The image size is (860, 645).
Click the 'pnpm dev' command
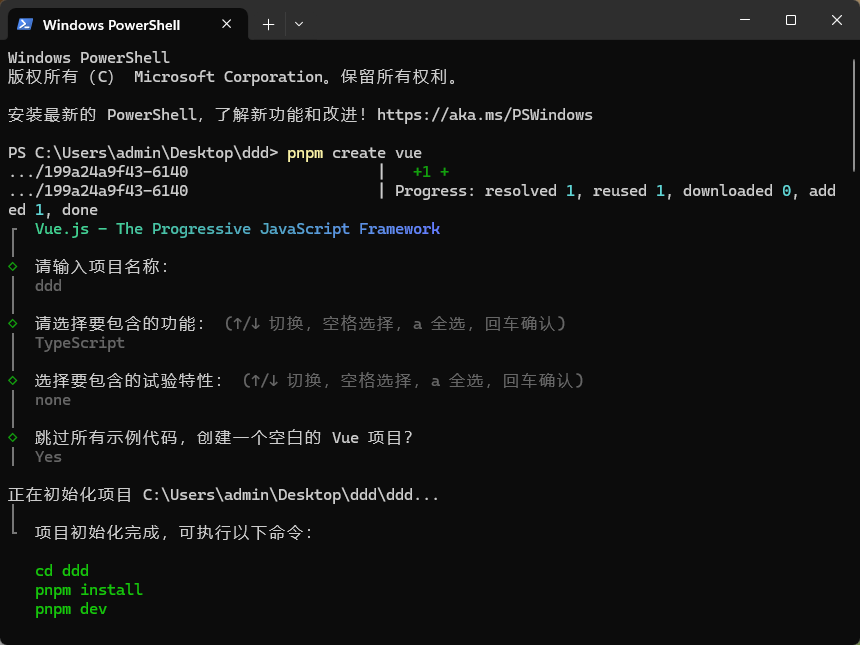(71, 609)
